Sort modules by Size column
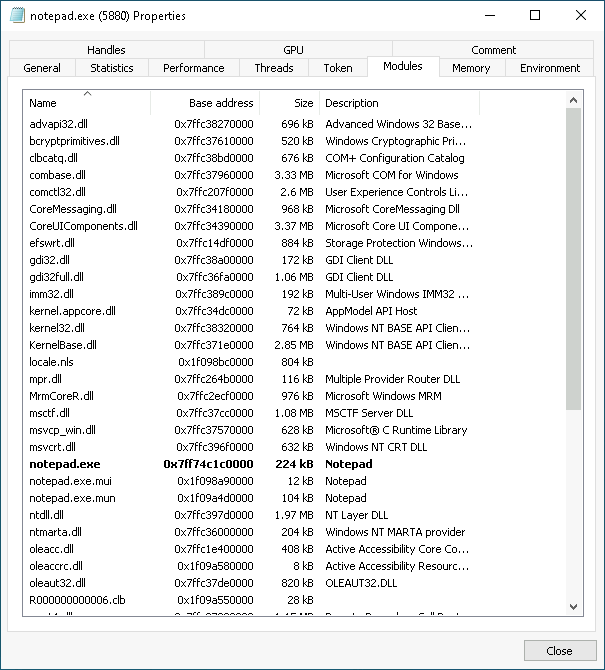Viewport: 605px width, 670px height. pos(289,103)
